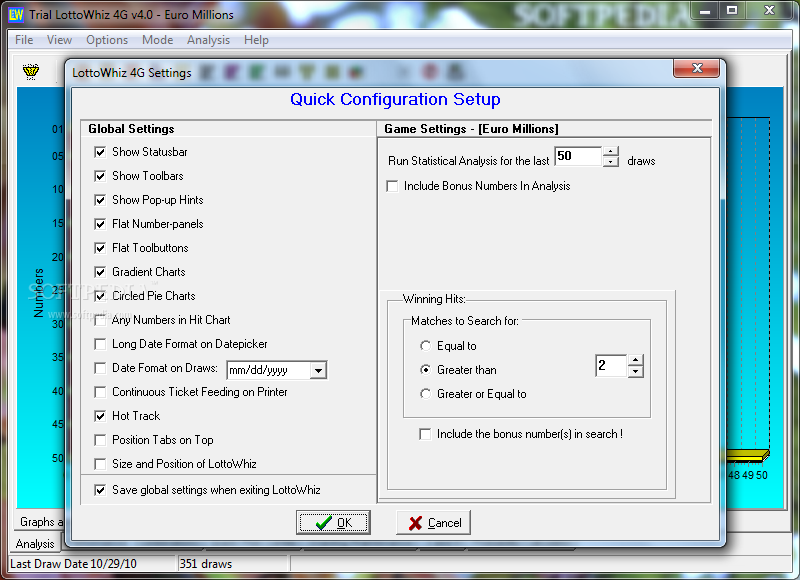Image resolution: width=800 pixels, height=580 pixels.
Task: Open the File menu
Action: tap(24, 40)
